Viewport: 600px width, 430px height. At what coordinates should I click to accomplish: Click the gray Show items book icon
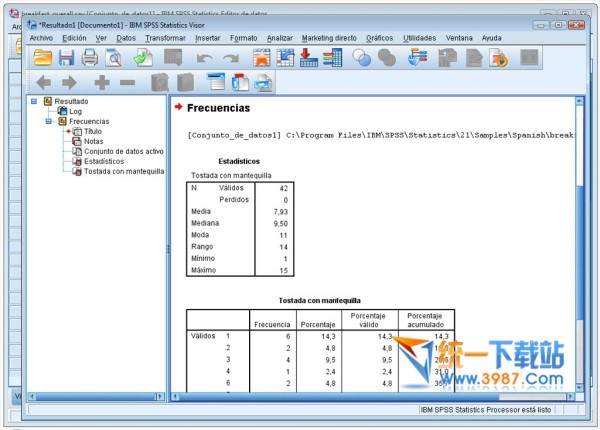click(x=160, y=82)
